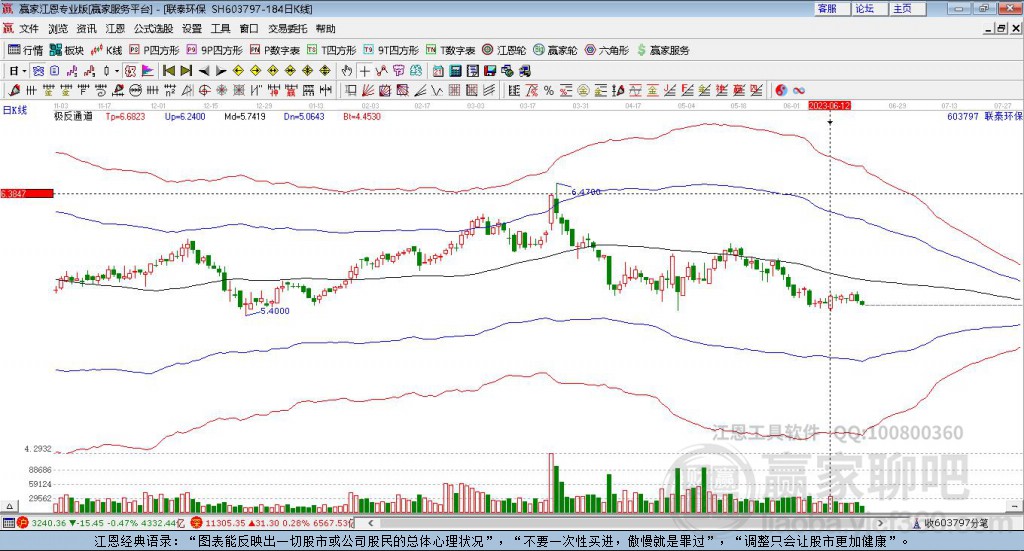Open the 六角形 hexagon tool
Image resolution: width=1024 pixels, height=551 pixels.
[607, 50]
